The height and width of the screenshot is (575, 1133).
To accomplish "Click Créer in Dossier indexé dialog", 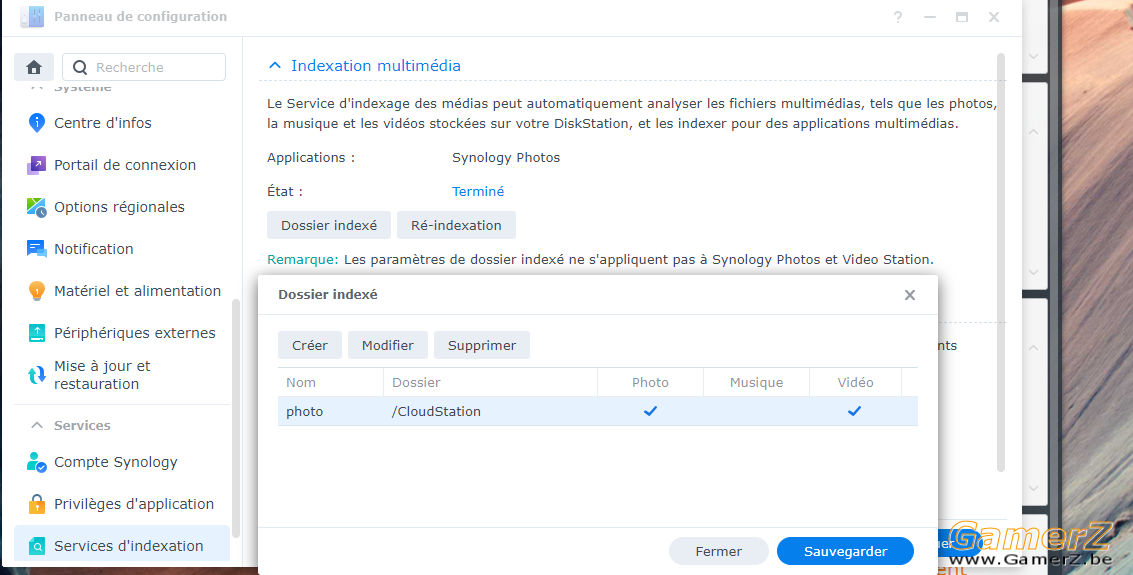I will [x=310, y=345].
